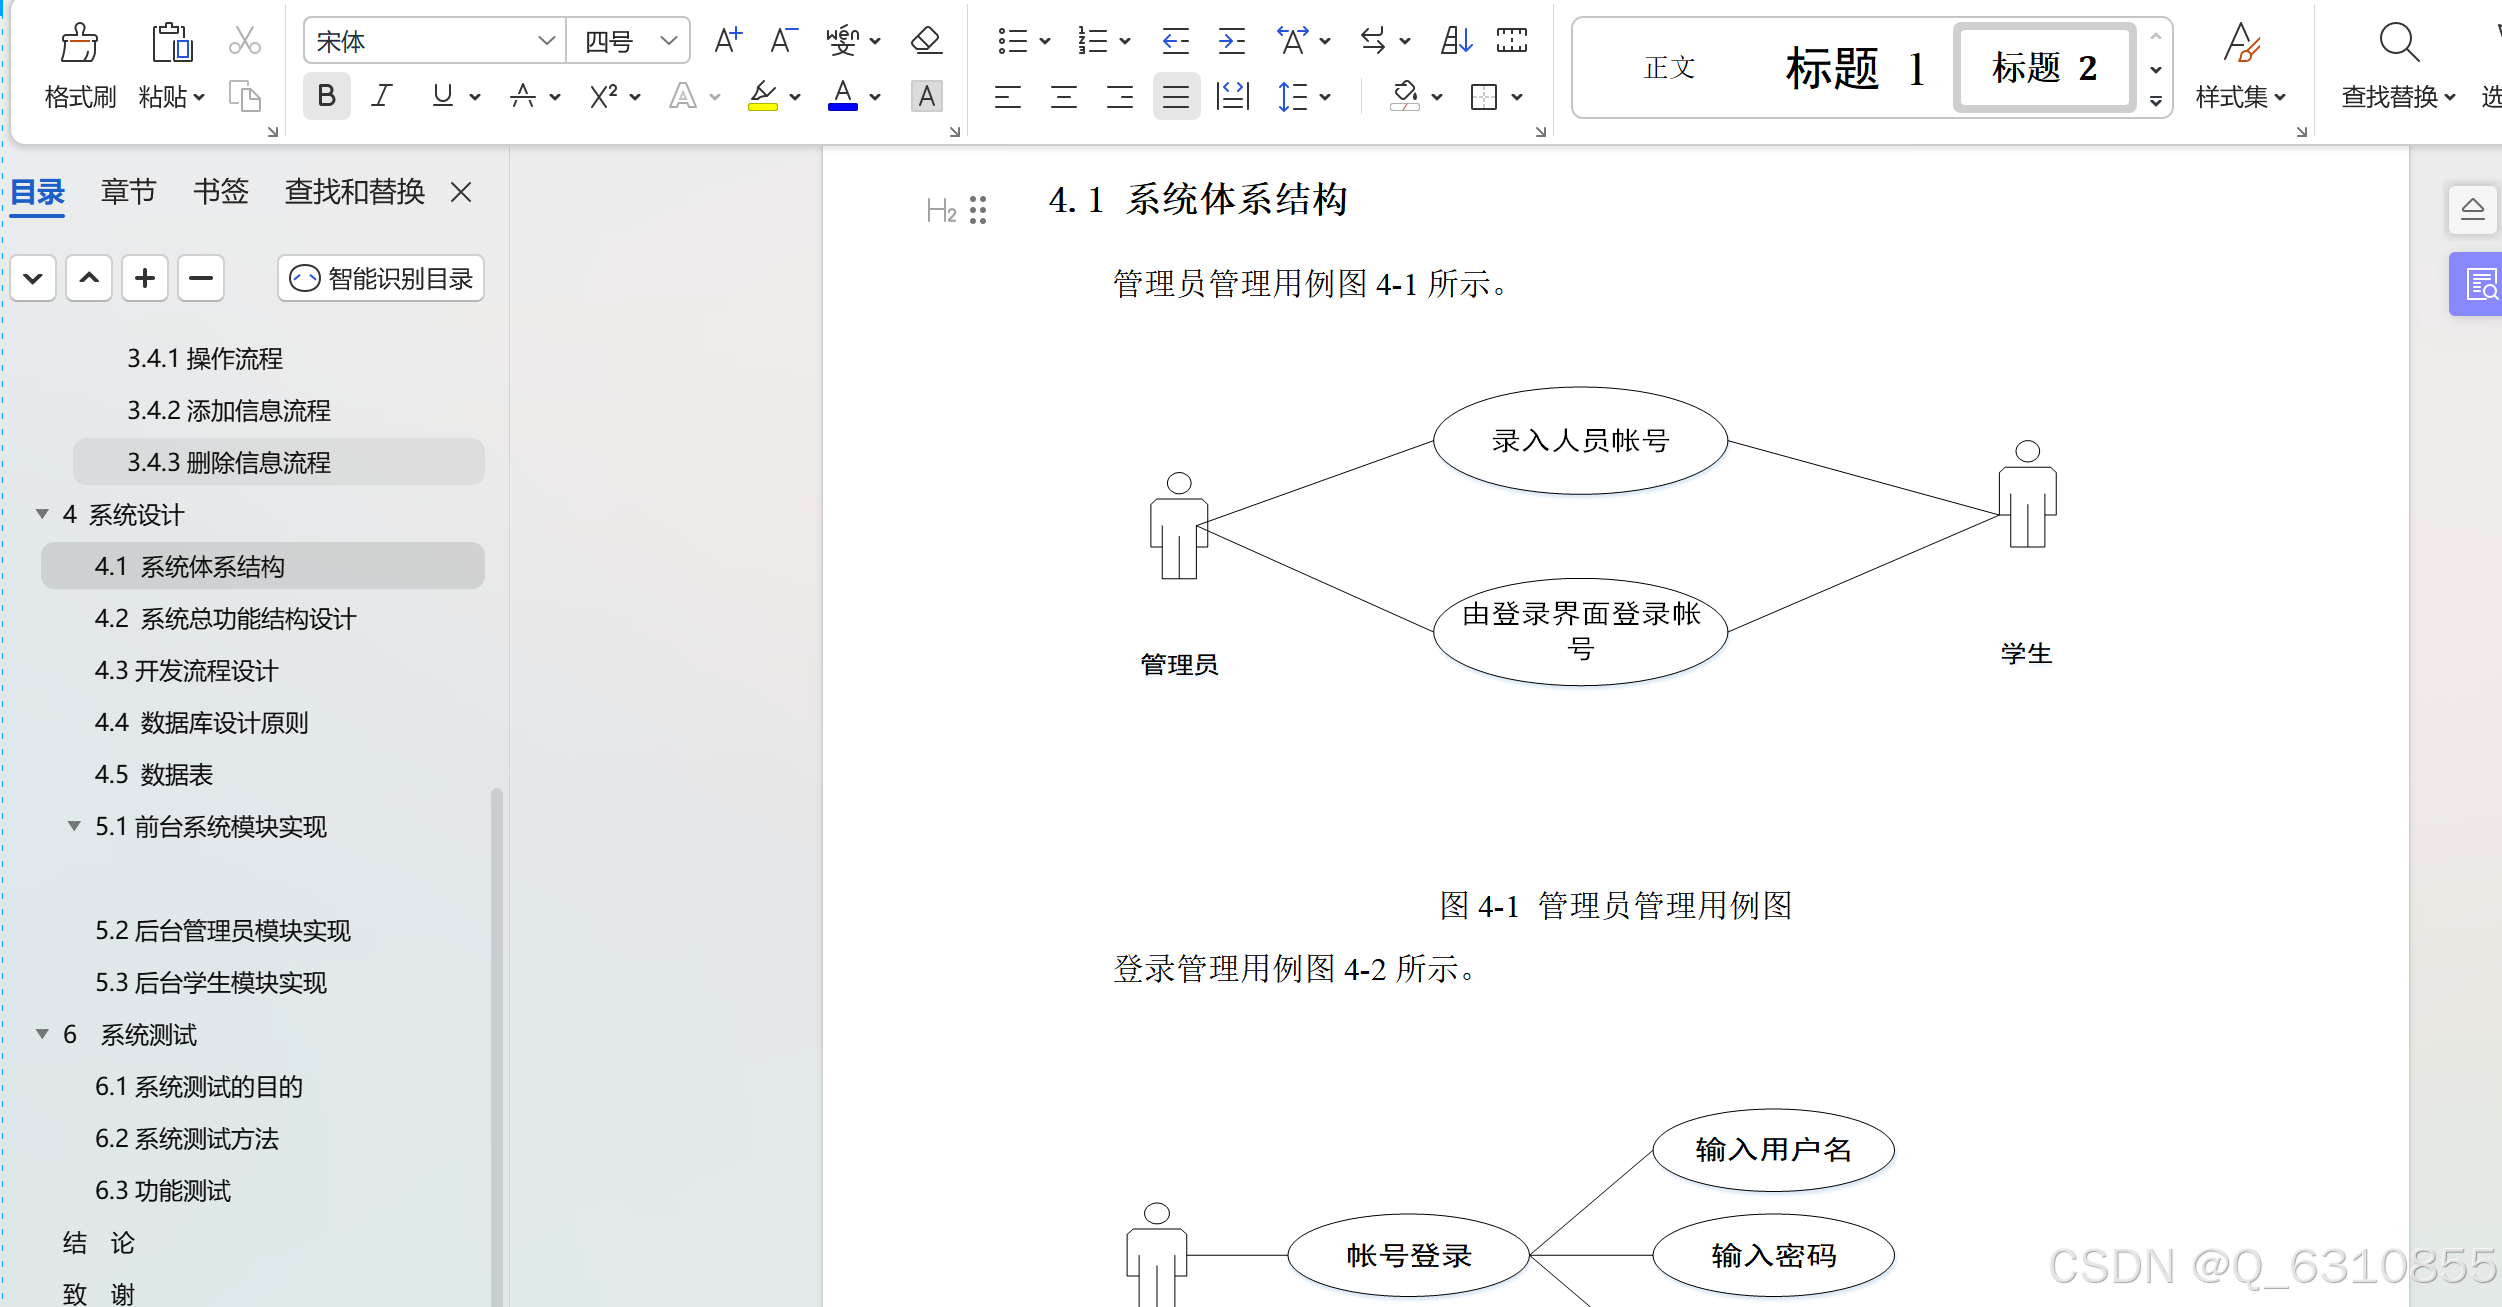Click the Find and Replace magnifier icon

tap(2398, 43)
